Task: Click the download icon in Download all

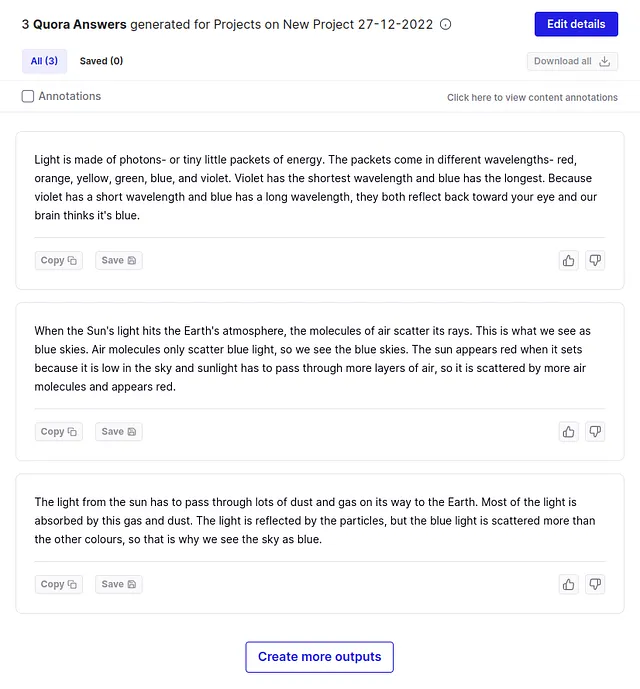Action: point(604,61)
